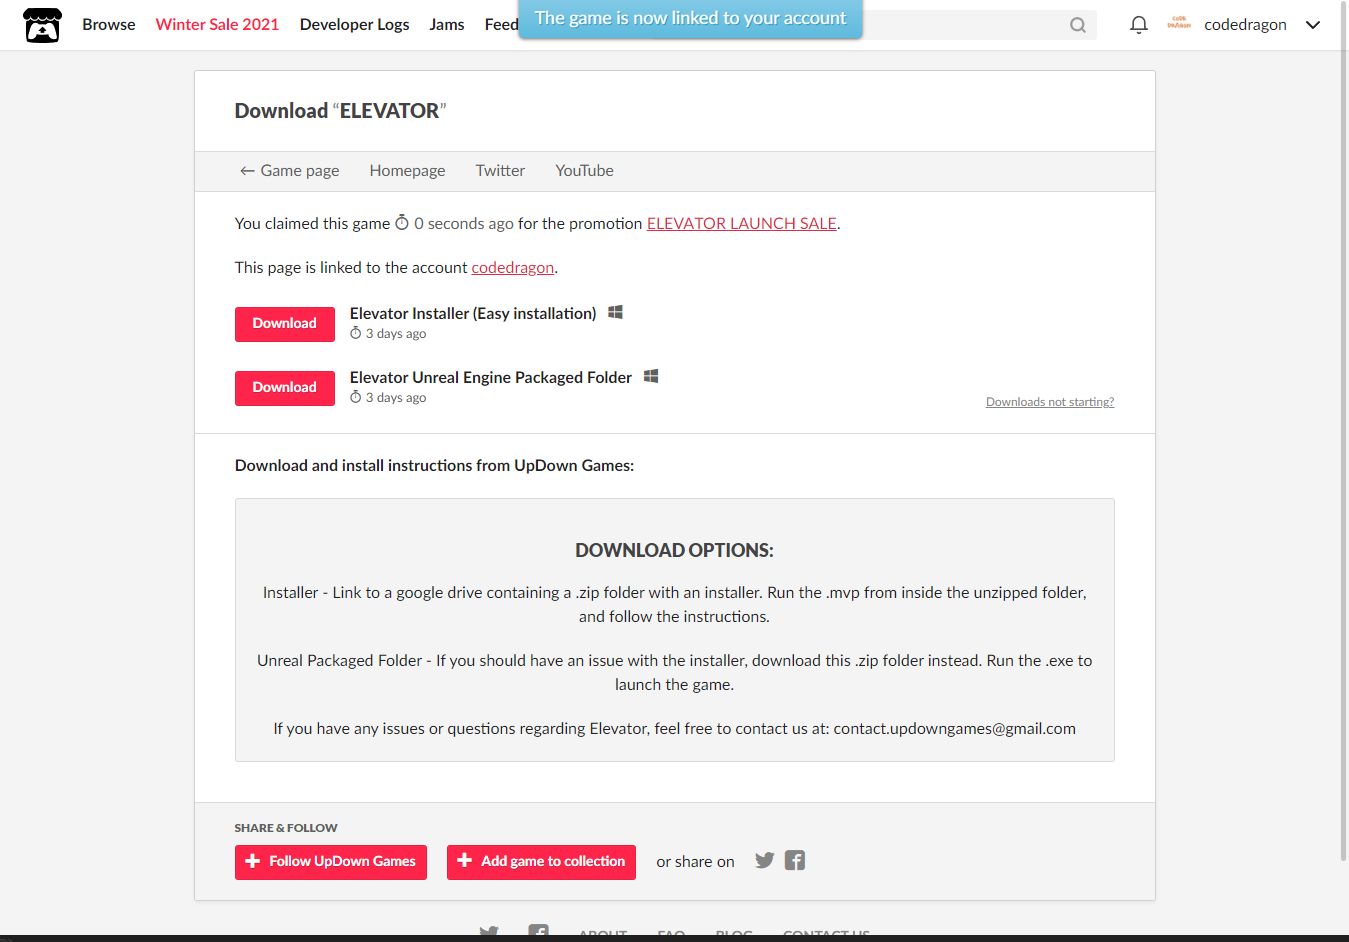Open the Jams section
The height and width of the screenshot is (942, 1349).
(447, 25)
